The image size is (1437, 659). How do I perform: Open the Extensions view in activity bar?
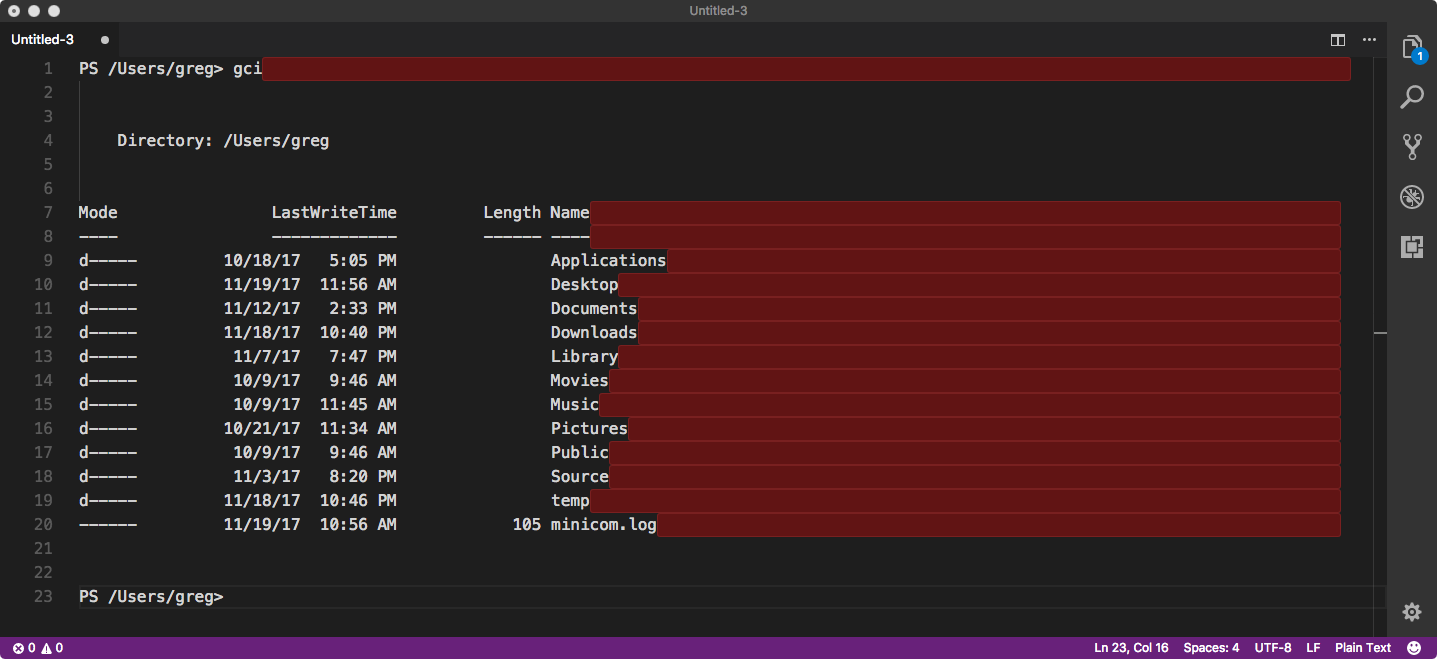[x=1411, y=246]
